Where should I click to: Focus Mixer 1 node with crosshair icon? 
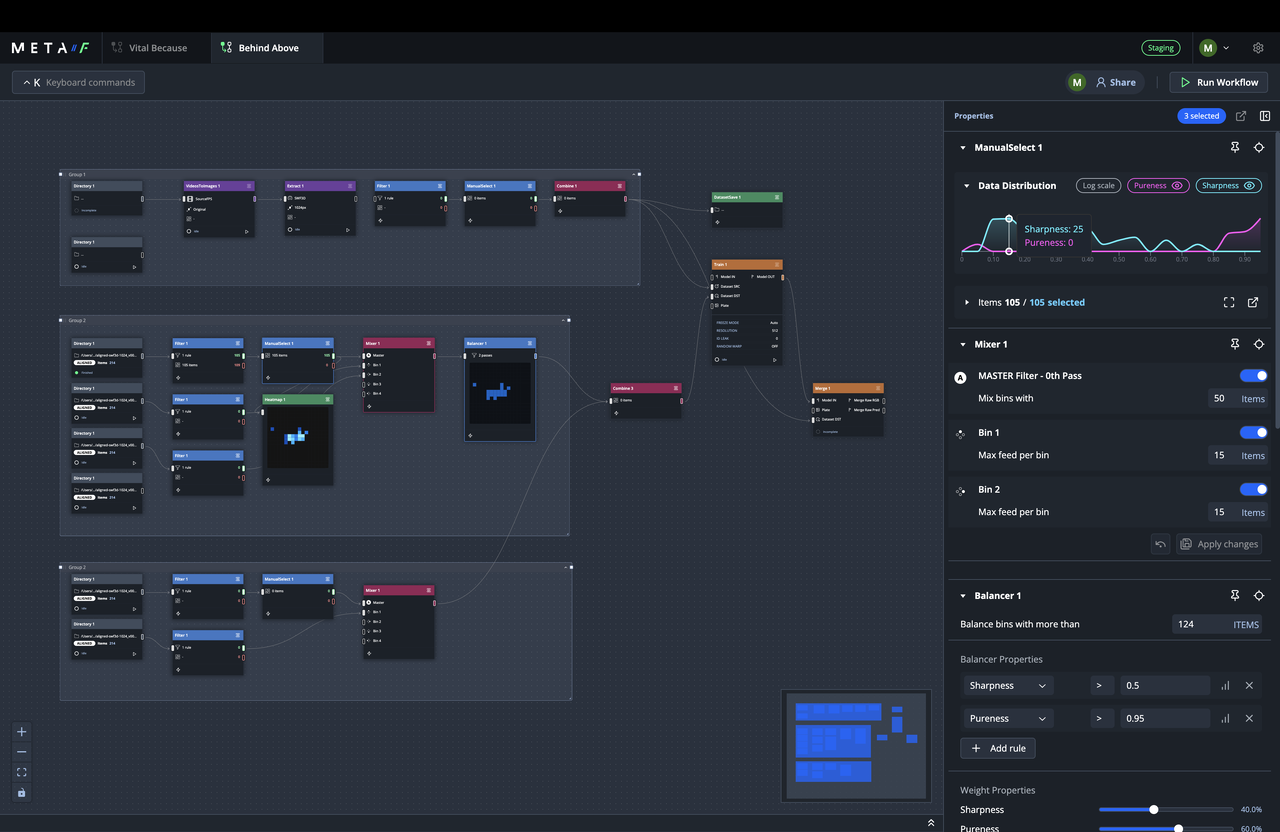tap(1259, 344)
